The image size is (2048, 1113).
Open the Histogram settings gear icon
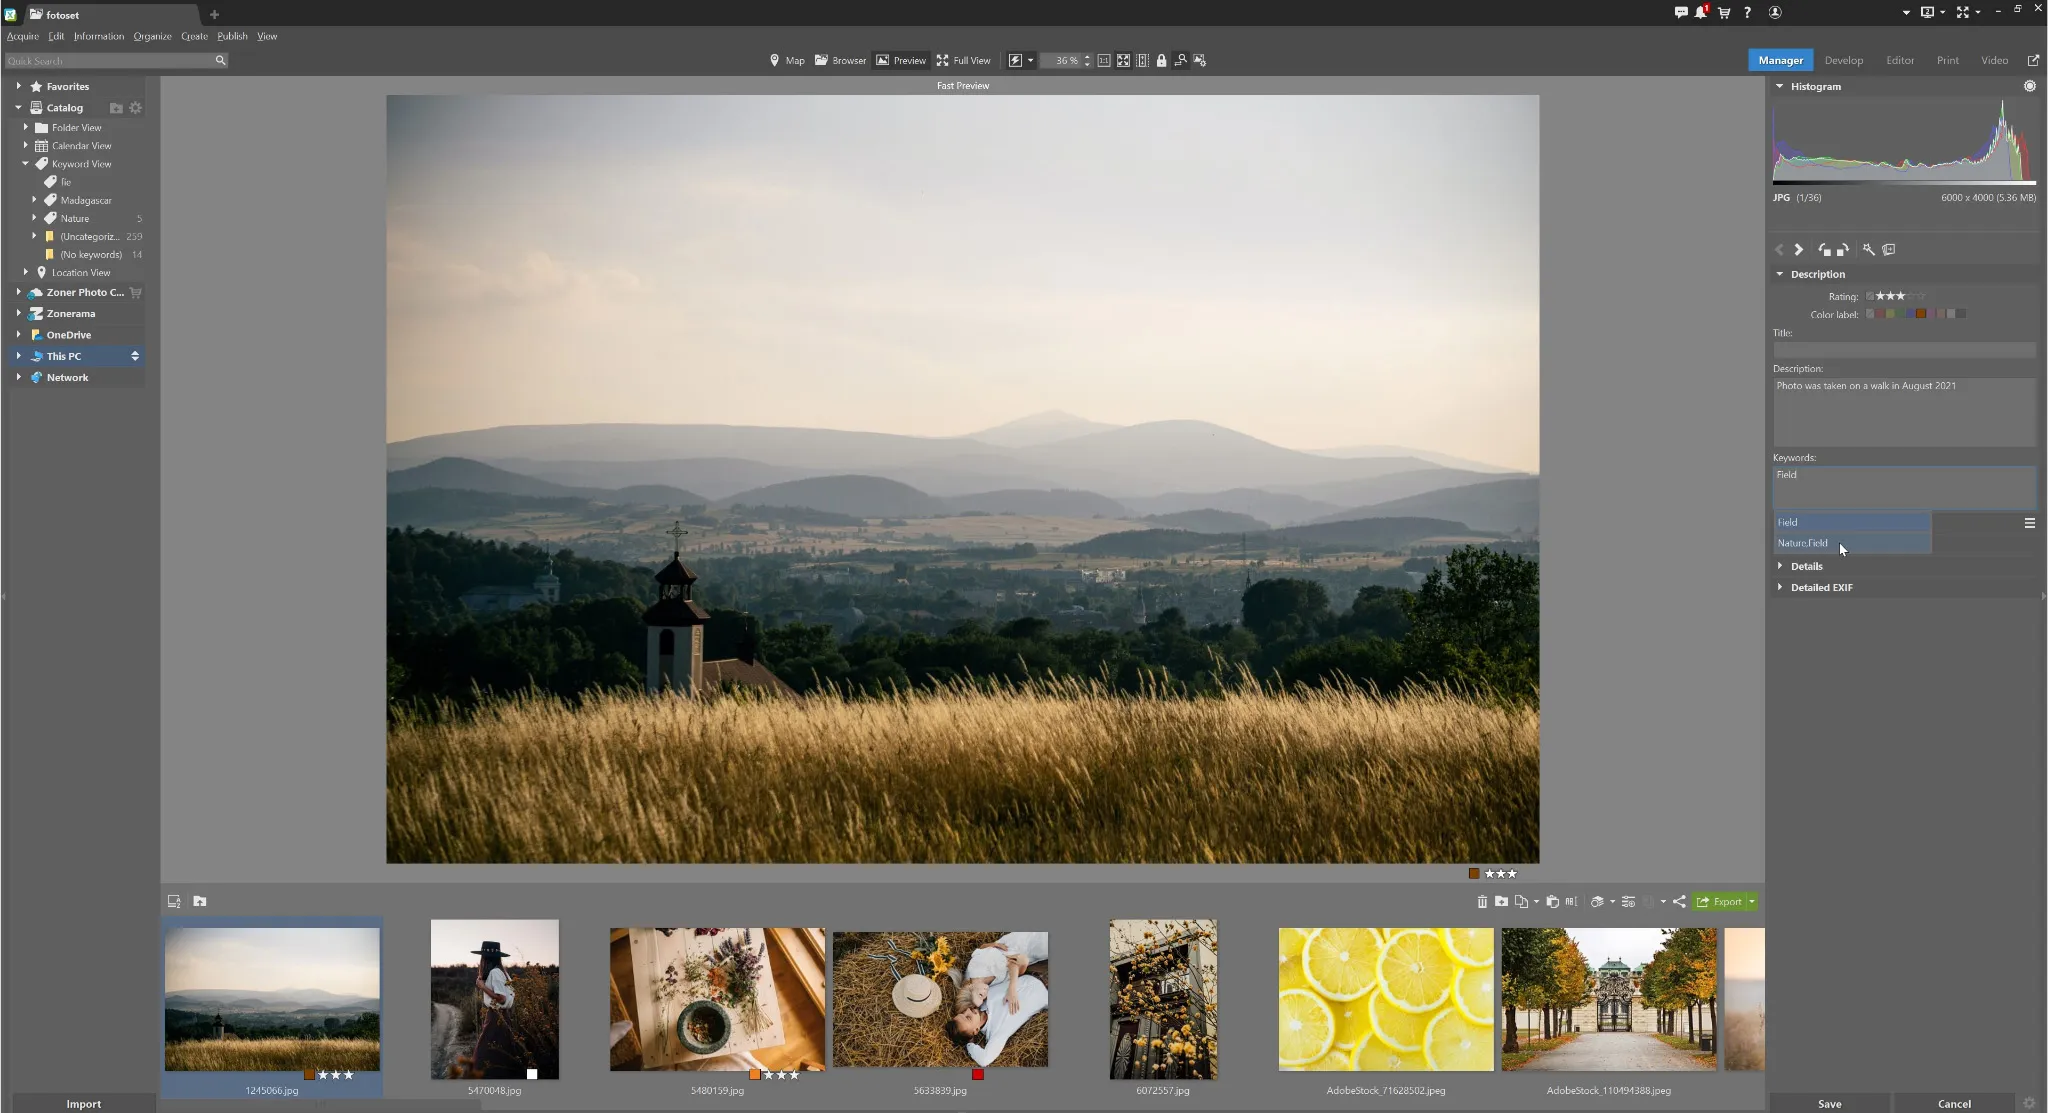(2029, 86)
